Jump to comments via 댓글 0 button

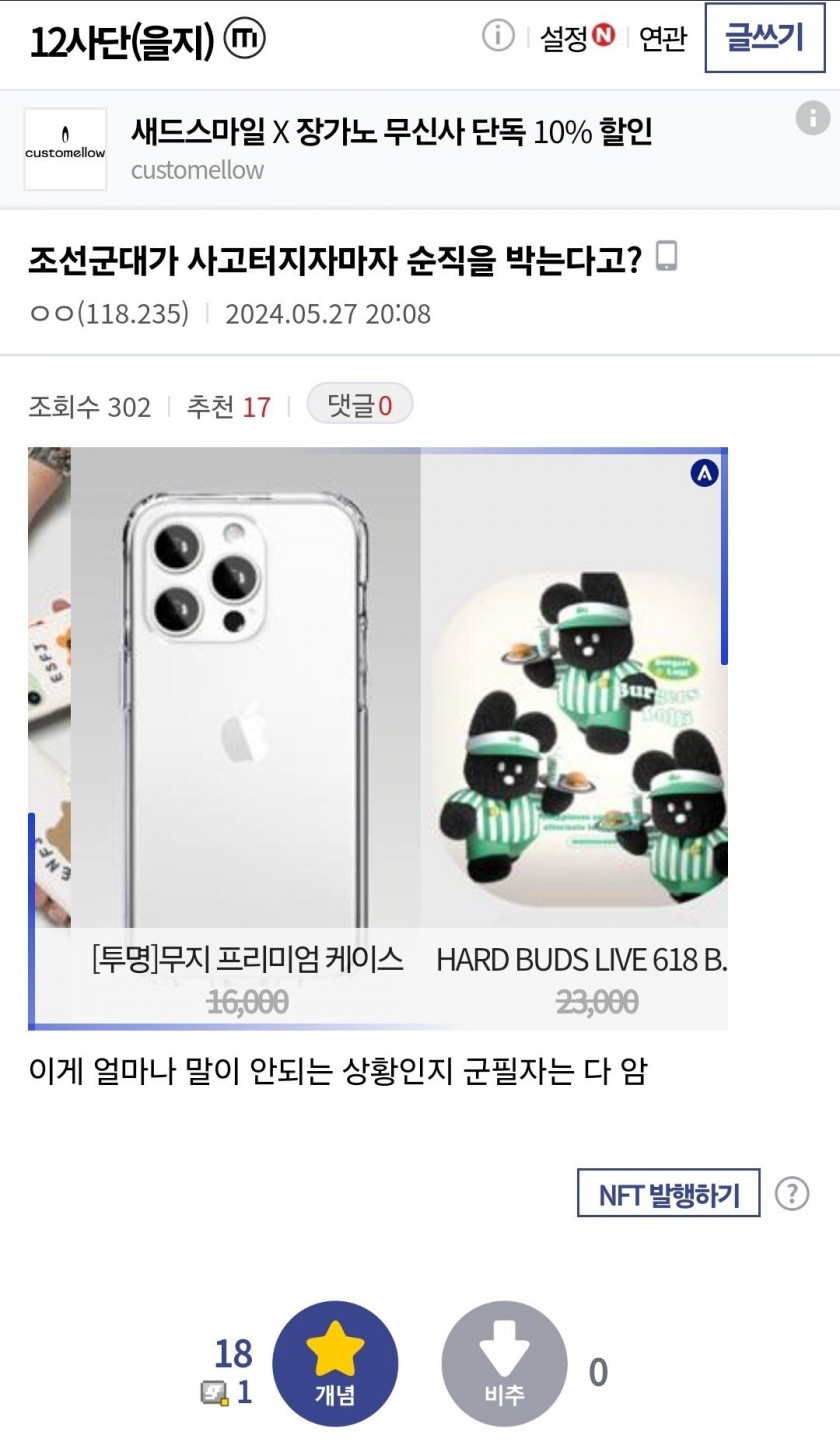[359, 404]
